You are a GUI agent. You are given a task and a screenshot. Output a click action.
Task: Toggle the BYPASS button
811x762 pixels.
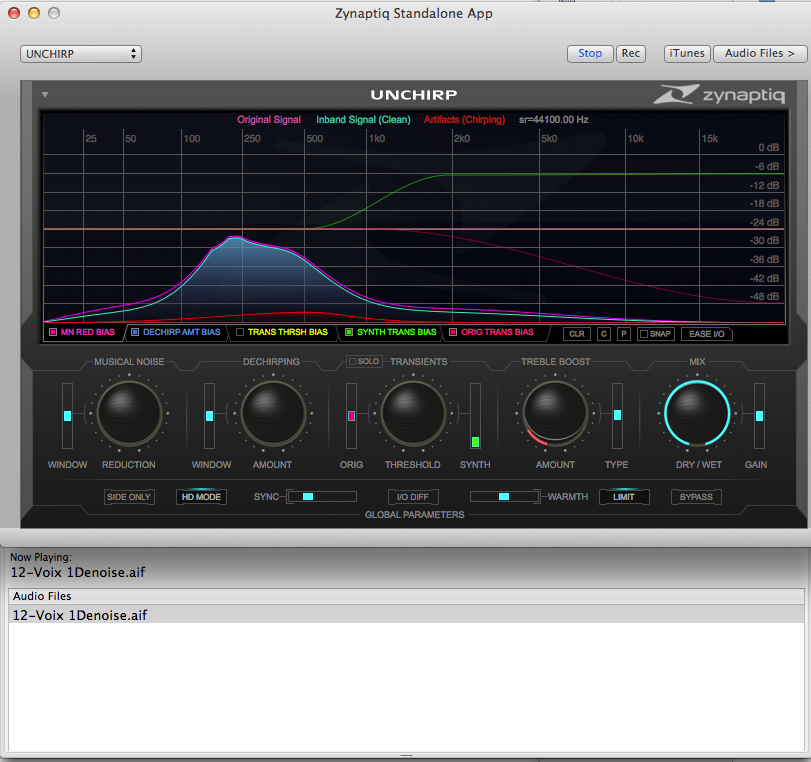point(696,497)
